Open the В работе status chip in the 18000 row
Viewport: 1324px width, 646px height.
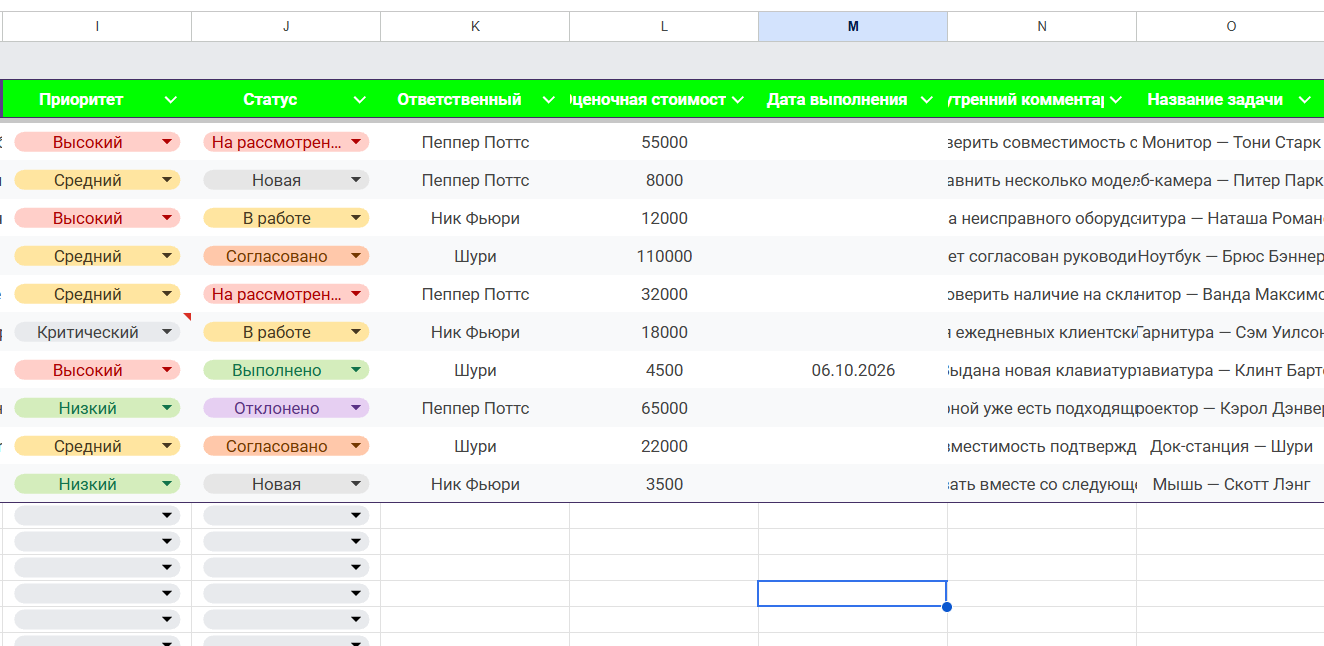(286, 333)
